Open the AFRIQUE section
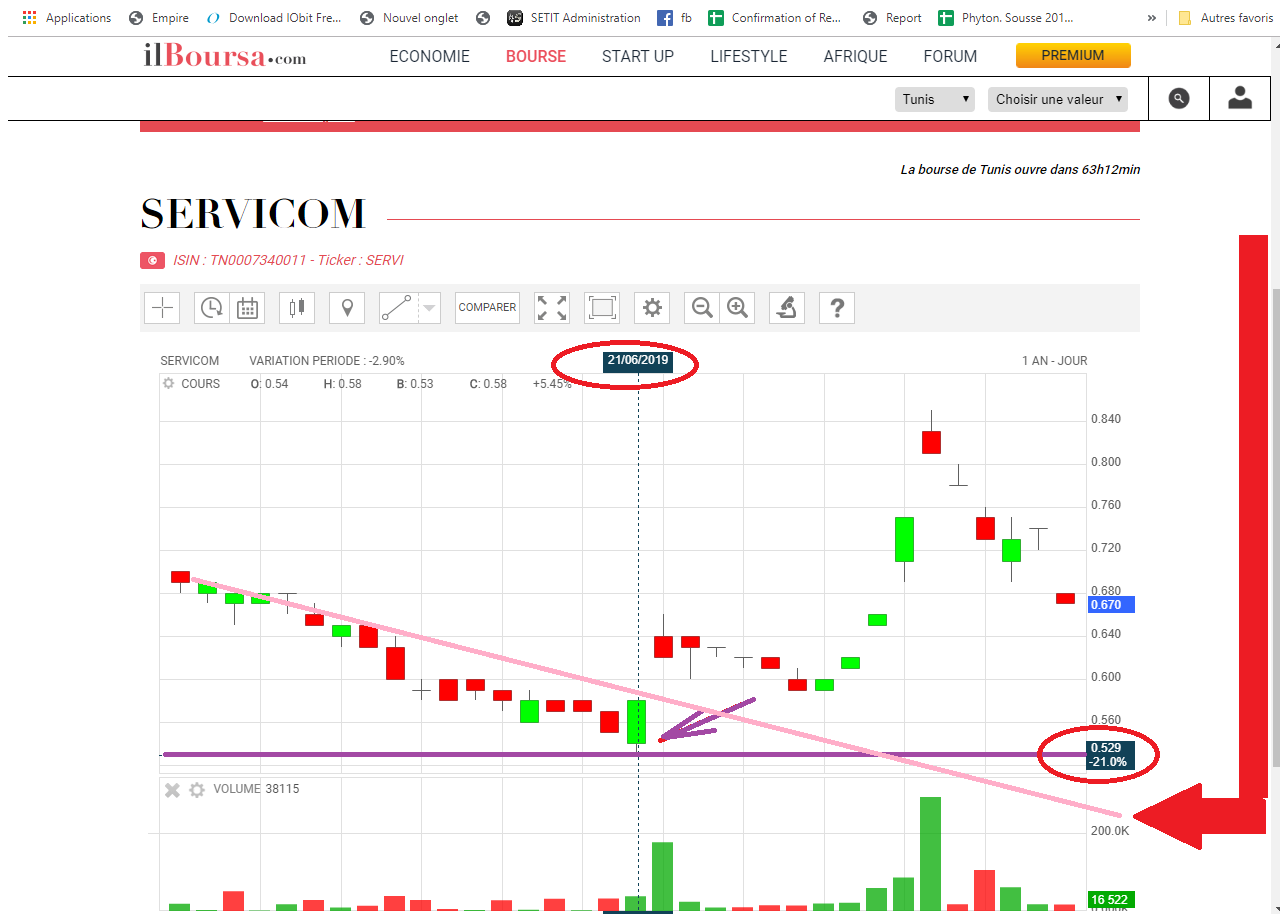This screenshot has height=914, width=1282. tap(855, 56)
